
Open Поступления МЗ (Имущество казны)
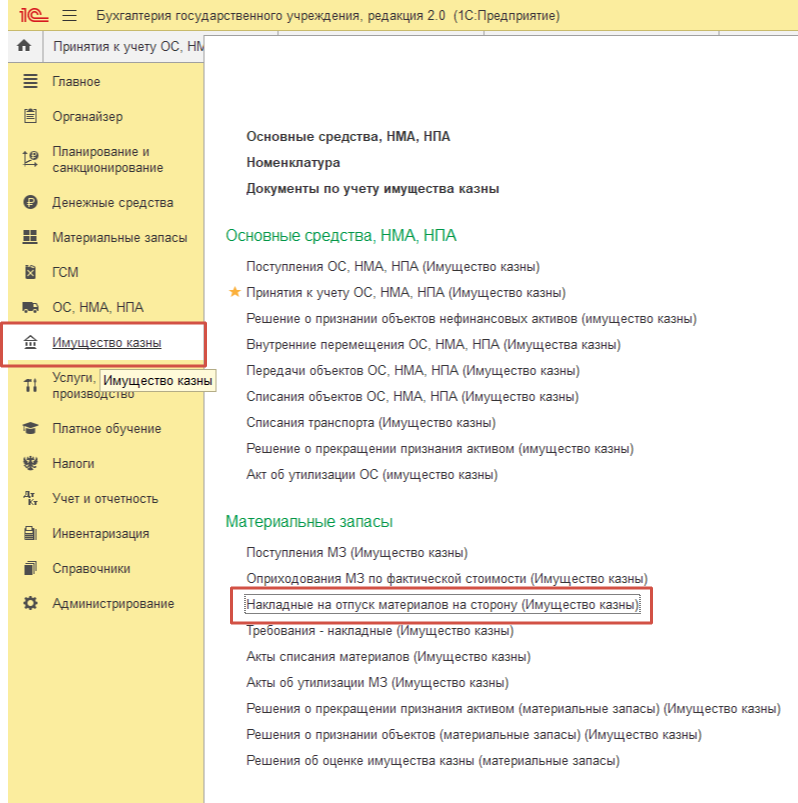(357, 553)
